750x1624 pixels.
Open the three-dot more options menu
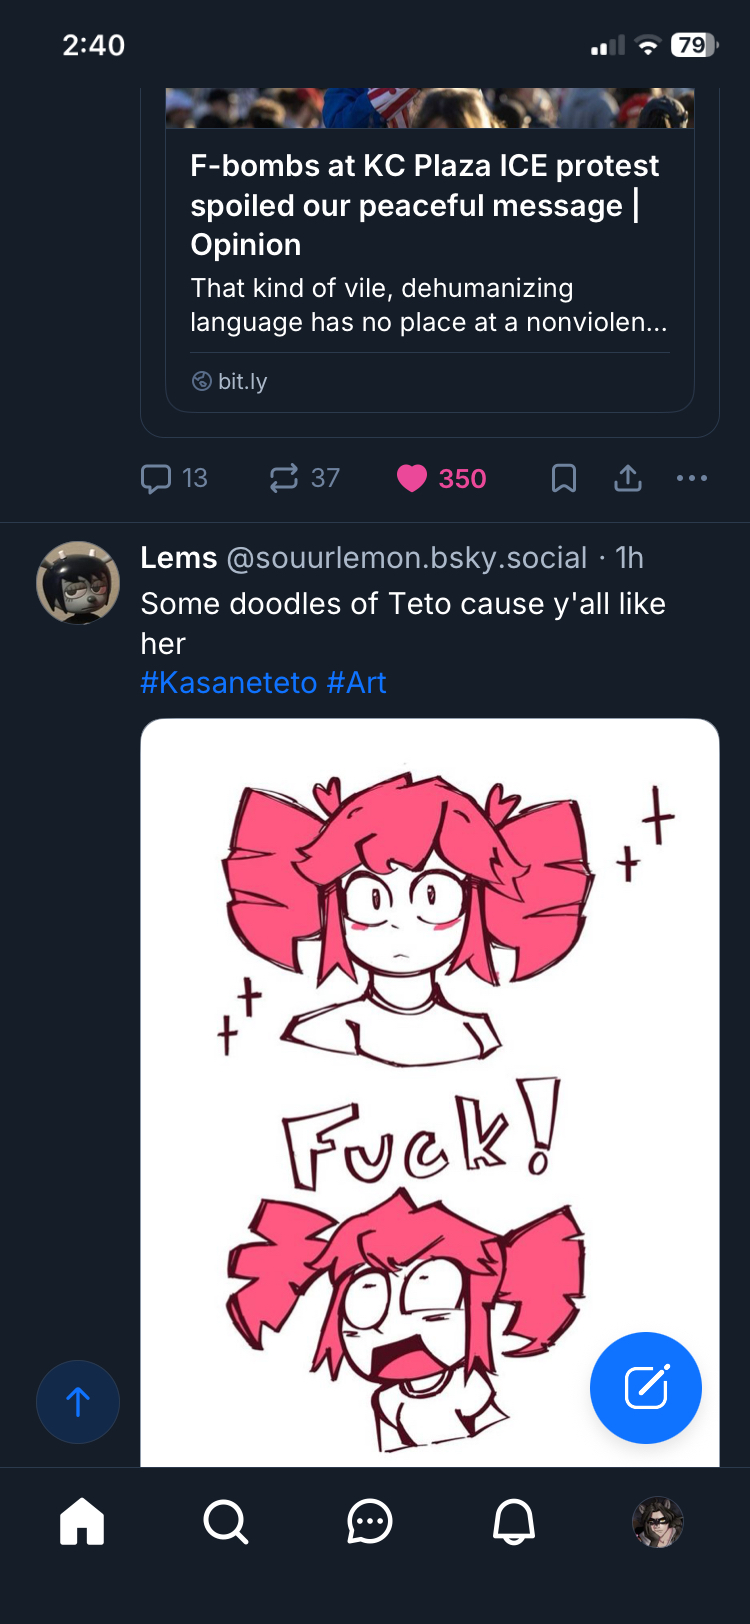691,479
